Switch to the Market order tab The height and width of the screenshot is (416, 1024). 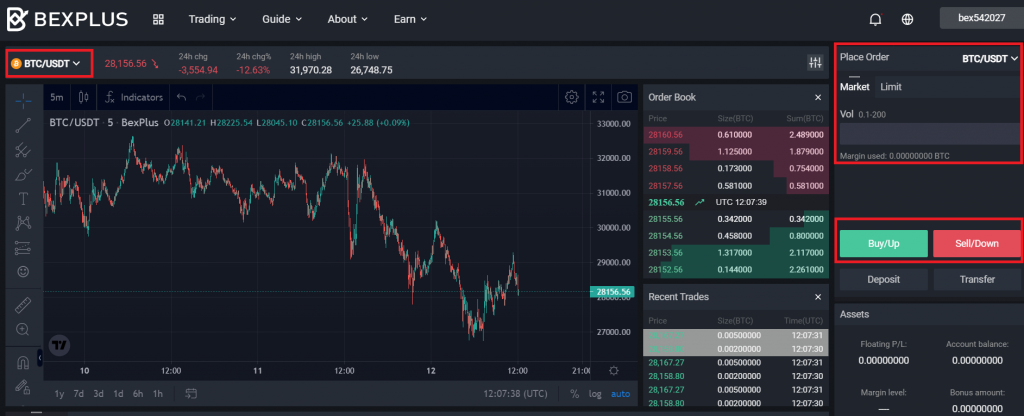click(855, 86)
